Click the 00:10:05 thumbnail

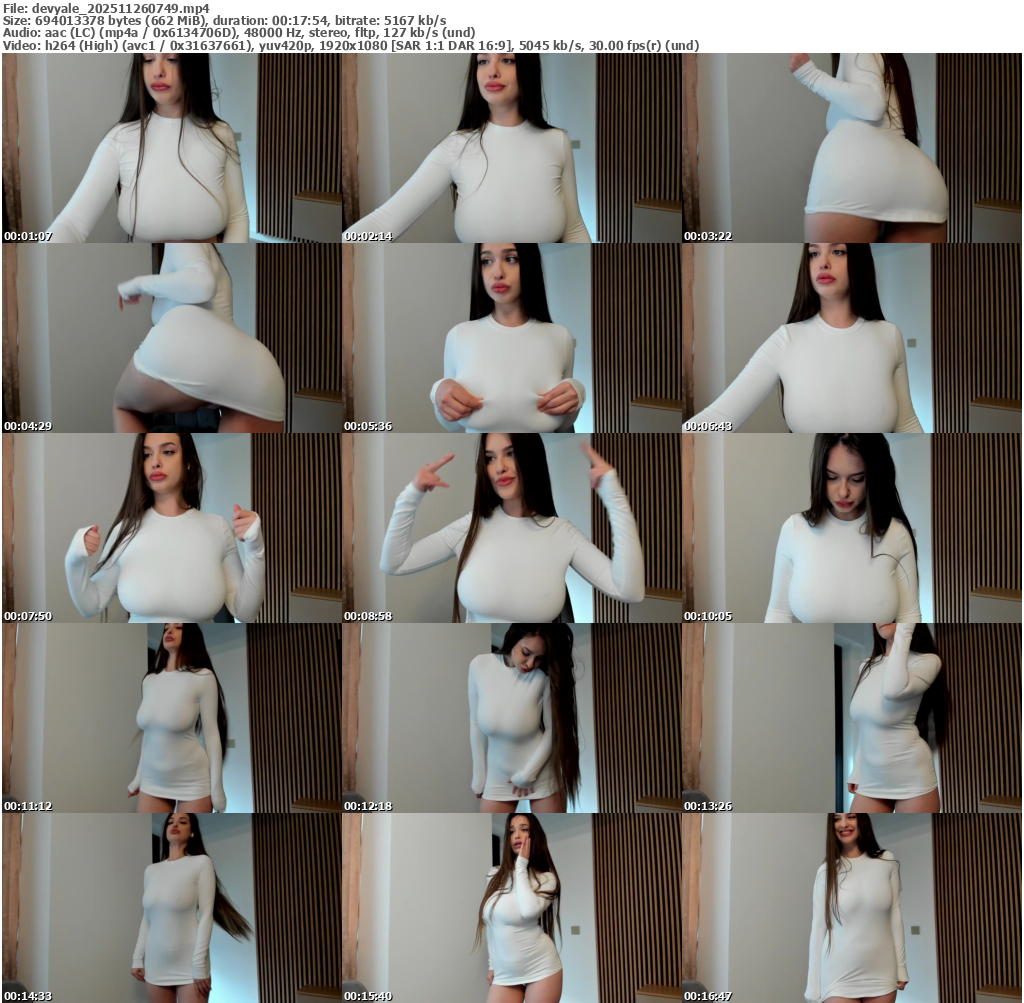click(x=852, y=528)
